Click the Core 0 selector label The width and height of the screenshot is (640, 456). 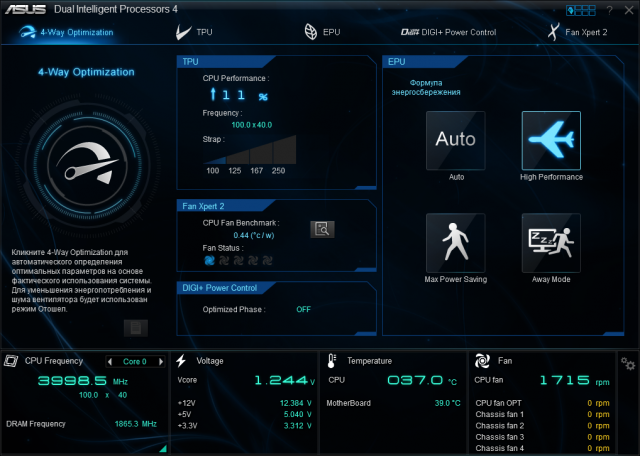(x=135, y=362)
